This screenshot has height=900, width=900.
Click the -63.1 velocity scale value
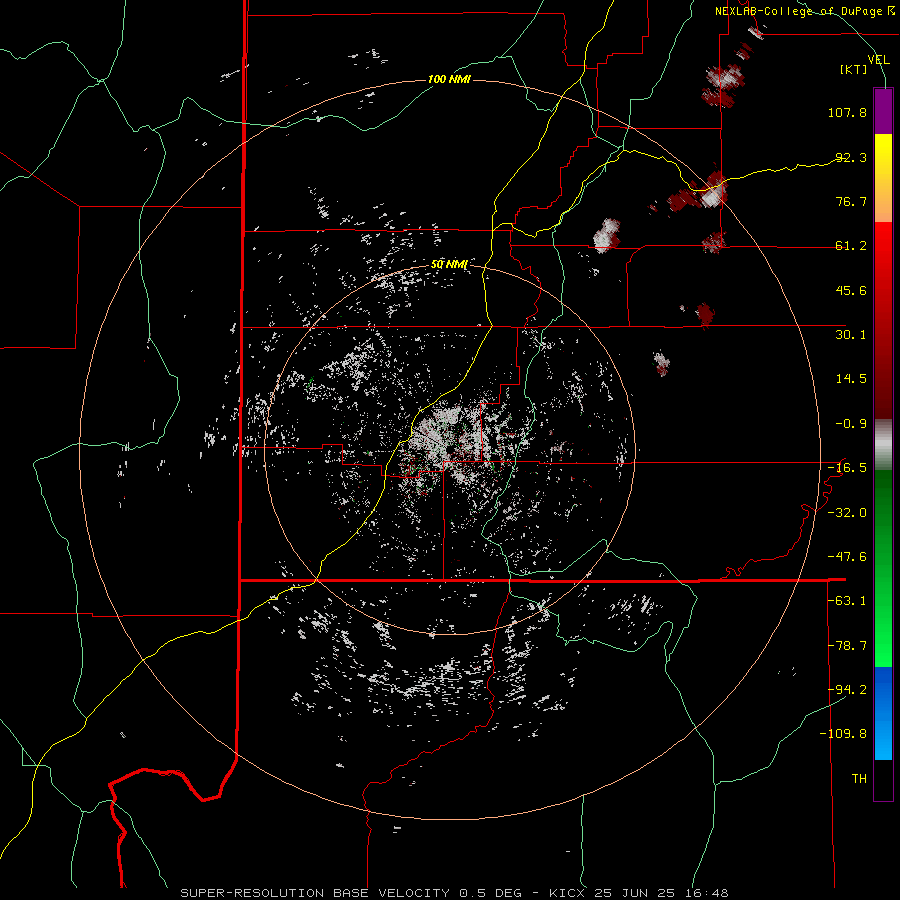[847, 601]
